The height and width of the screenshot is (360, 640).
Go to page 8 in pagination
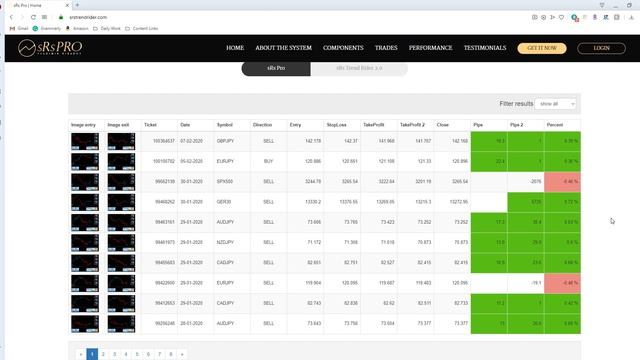[171, 354]
